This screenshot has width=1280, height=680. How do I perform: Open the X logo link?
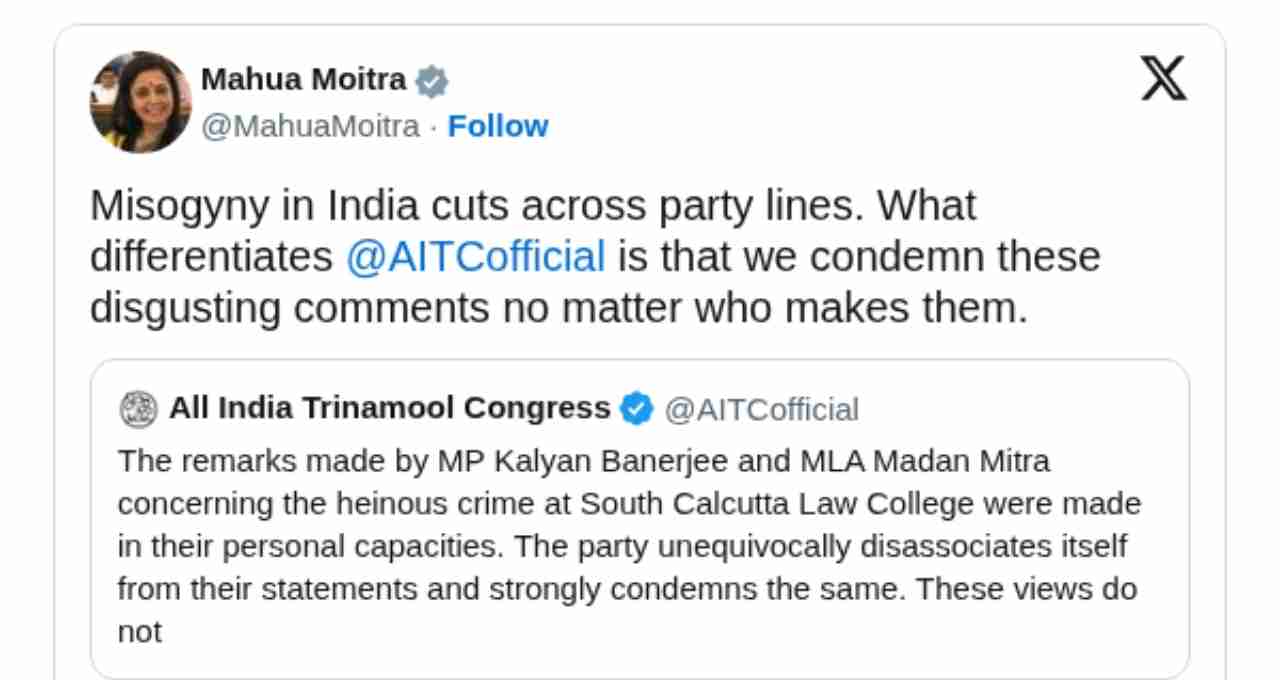pos(1164,78)
